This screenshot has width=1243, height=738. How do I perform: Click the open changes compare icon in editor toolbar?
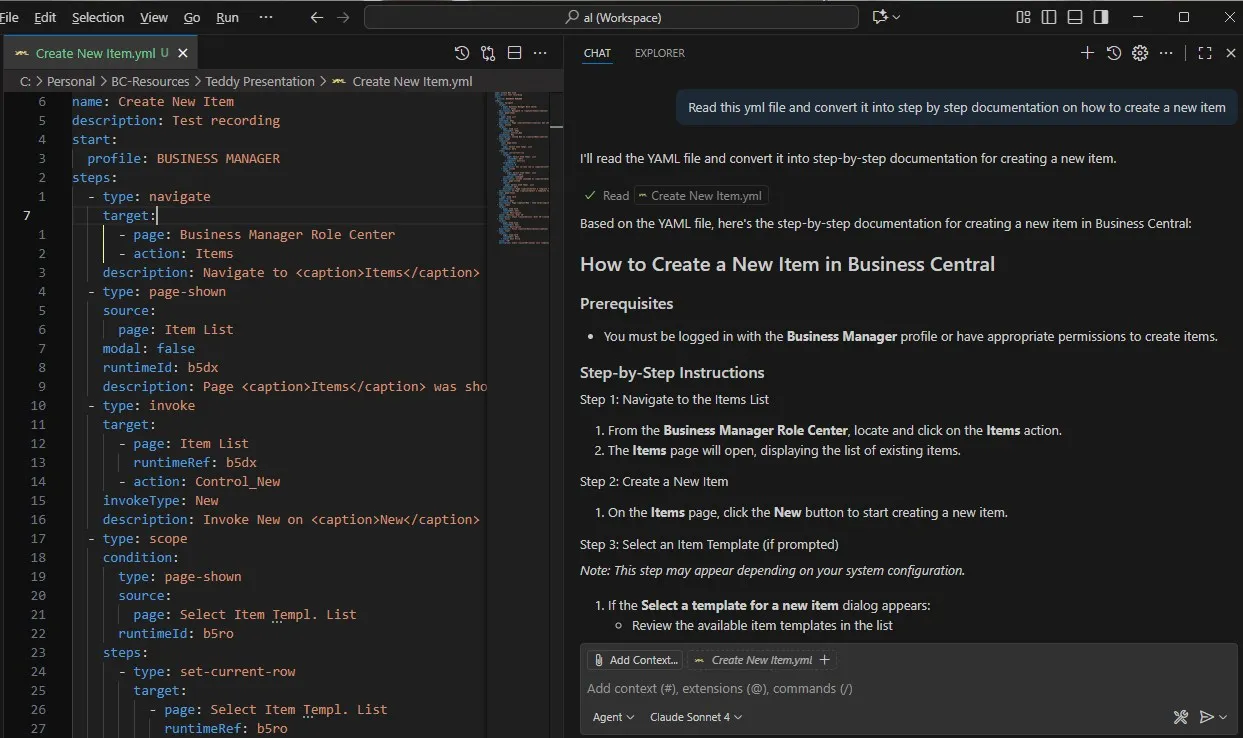point(488,53)
